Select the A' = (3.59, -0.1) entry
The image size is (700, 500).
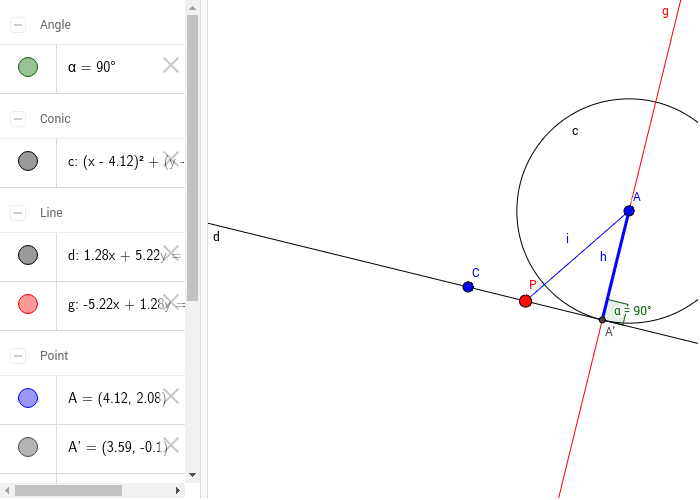(x=118, y=447)
